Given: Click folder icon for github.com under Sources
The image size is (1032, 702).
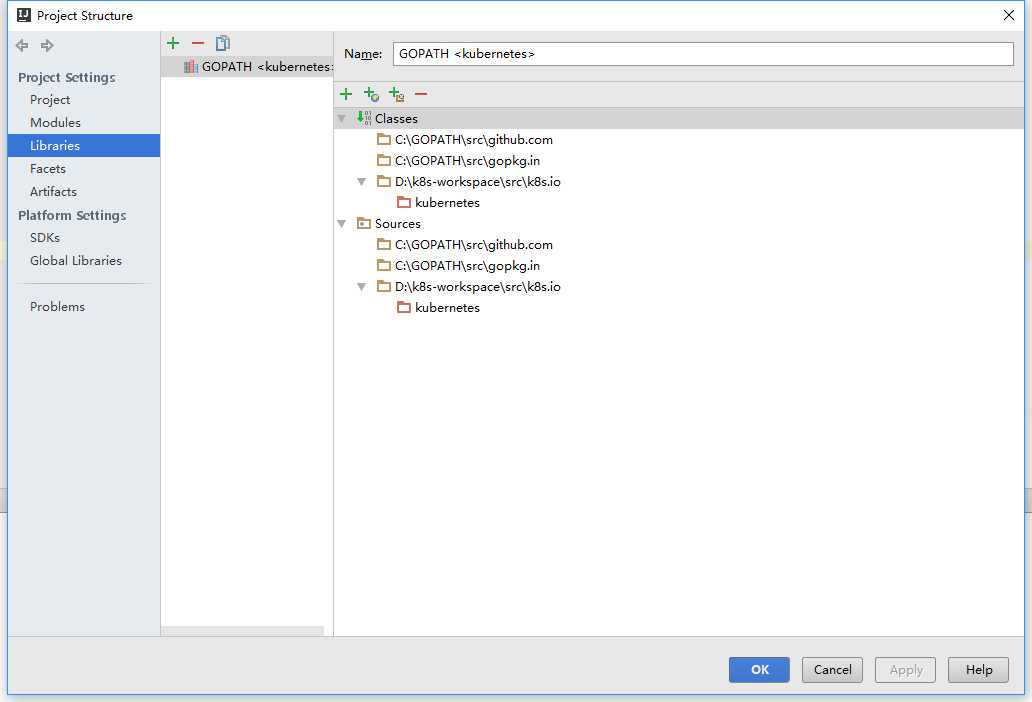Looking at the screenshot, I should coord(384,245).
